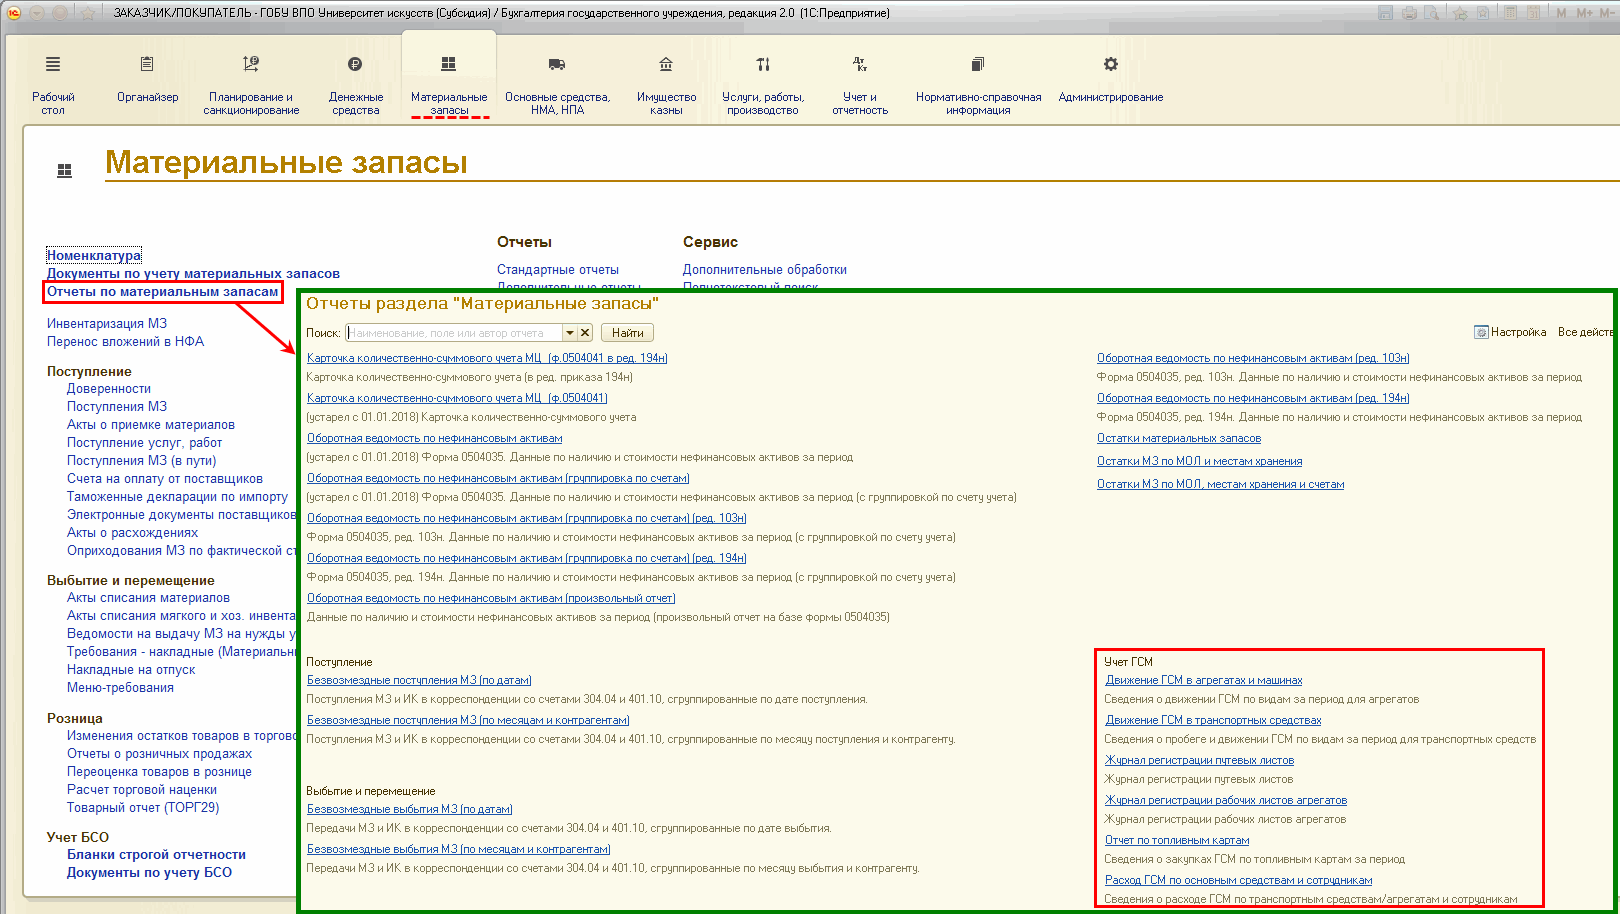Open Безвозмездные поступления МЗ (по датам)

click(x=419, y=680)
